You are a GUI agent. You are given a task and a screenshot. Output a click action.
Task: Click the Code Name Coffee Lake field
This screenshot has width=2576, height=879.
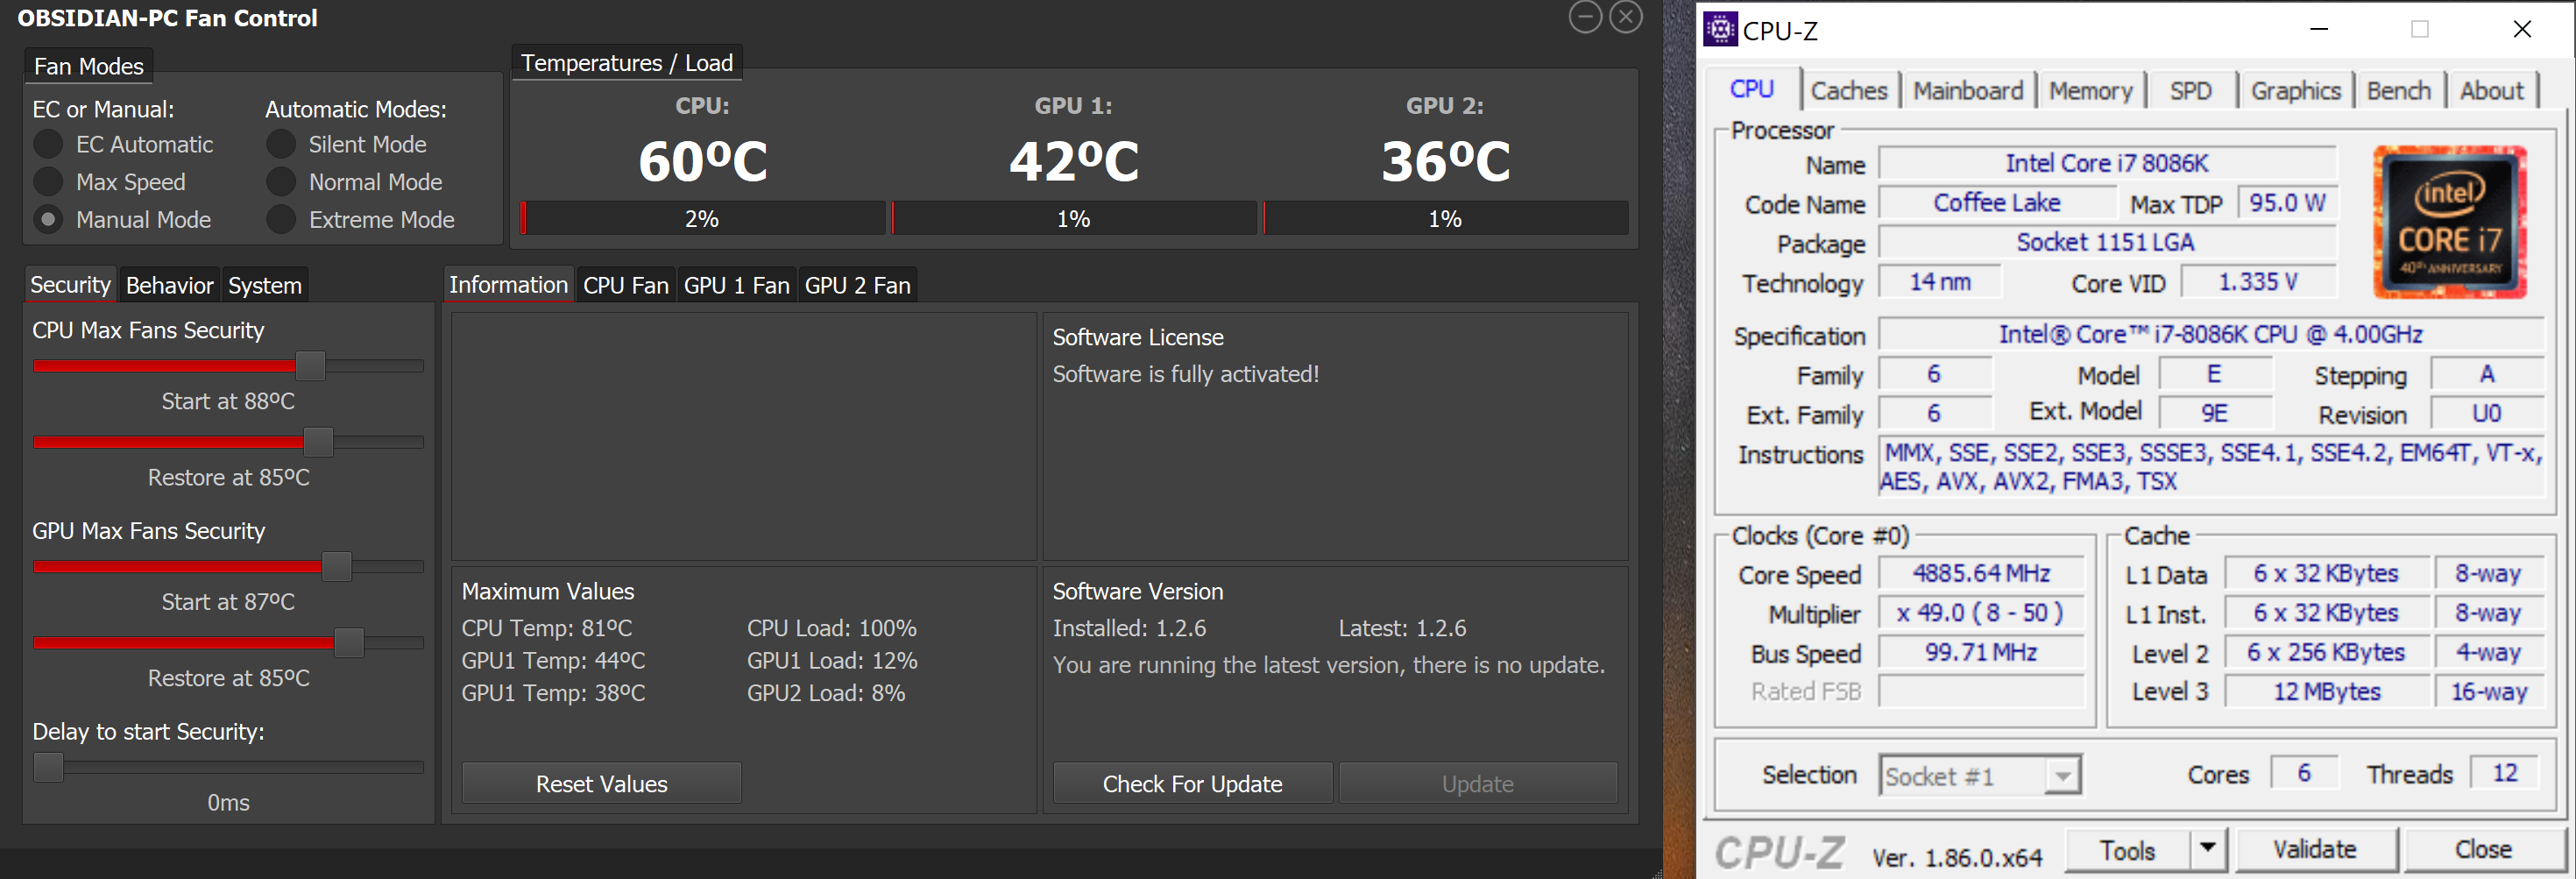click(x=1997, y=202)
